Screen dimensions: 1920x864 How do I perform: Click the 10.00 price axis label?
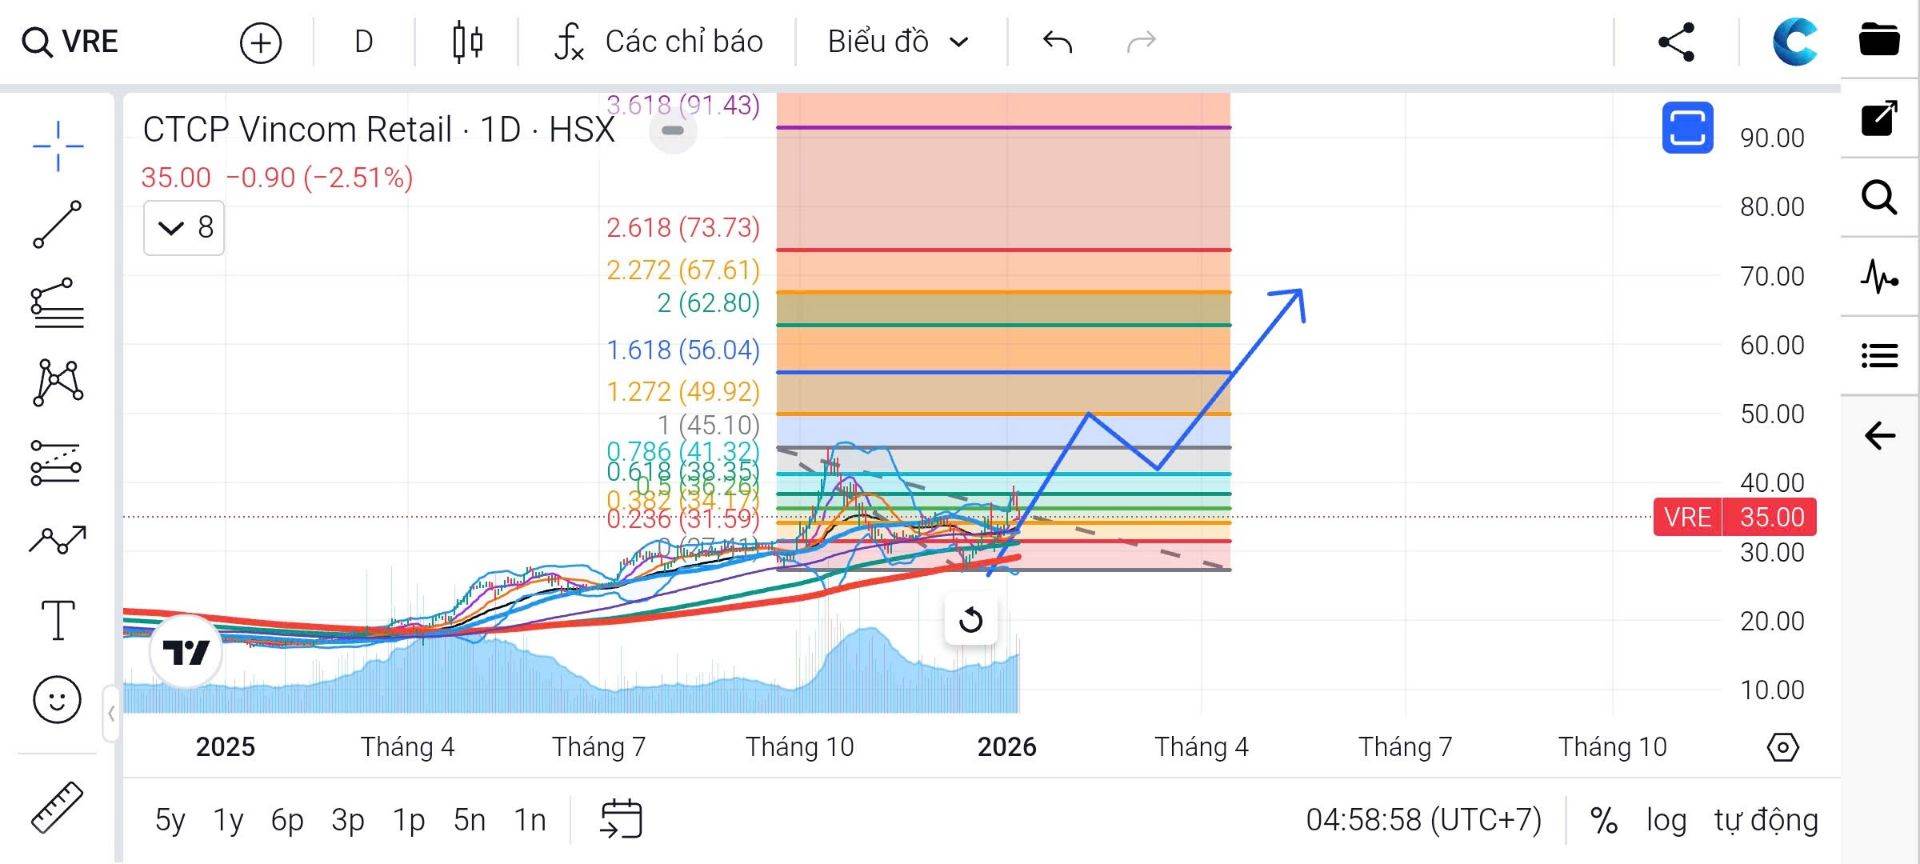[1772, 690]
